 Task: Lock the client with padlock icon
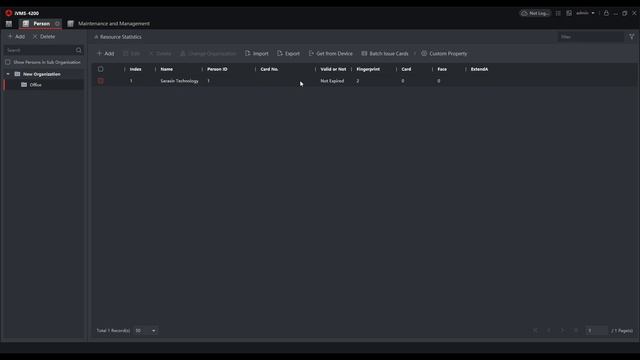[606, 13]
